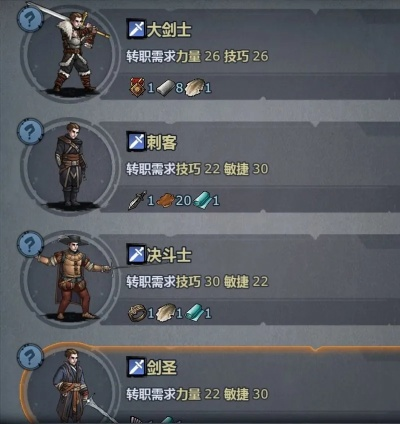400x424 pixels.
Task: Tap the ring item under 决斗士
Action: tap(137, 313)
